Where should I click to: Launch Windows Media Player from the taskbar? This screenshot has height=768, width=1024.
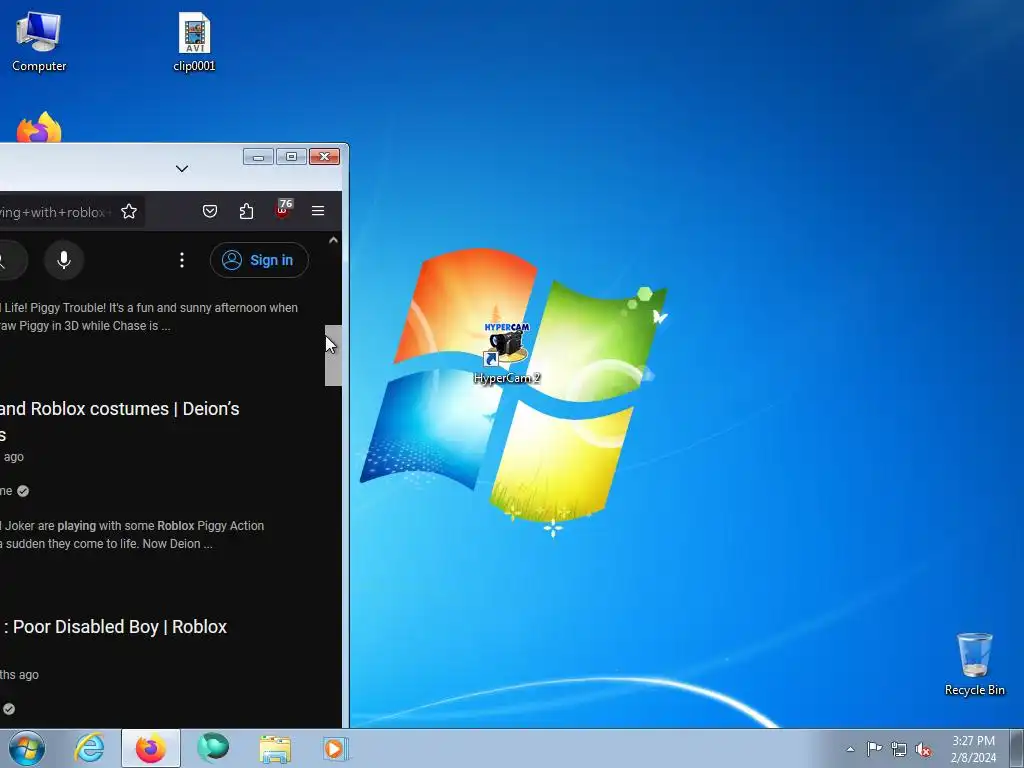335,748
